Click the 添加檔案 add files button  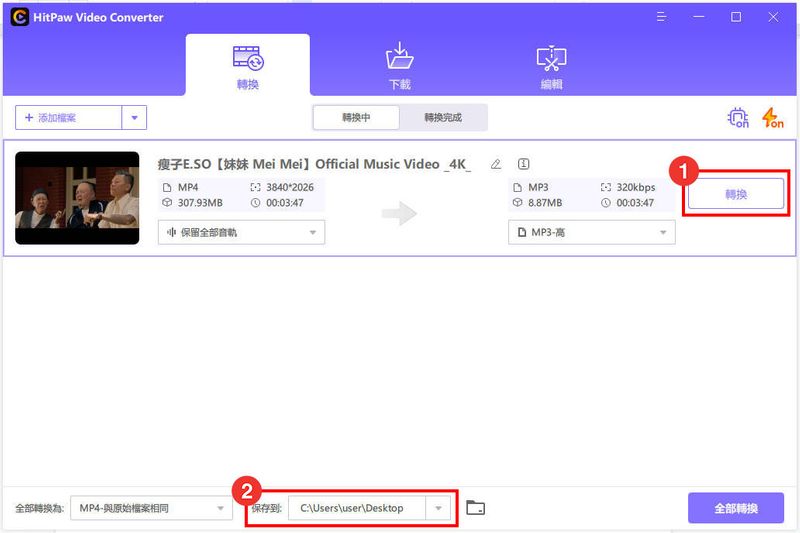coord(68,118)
